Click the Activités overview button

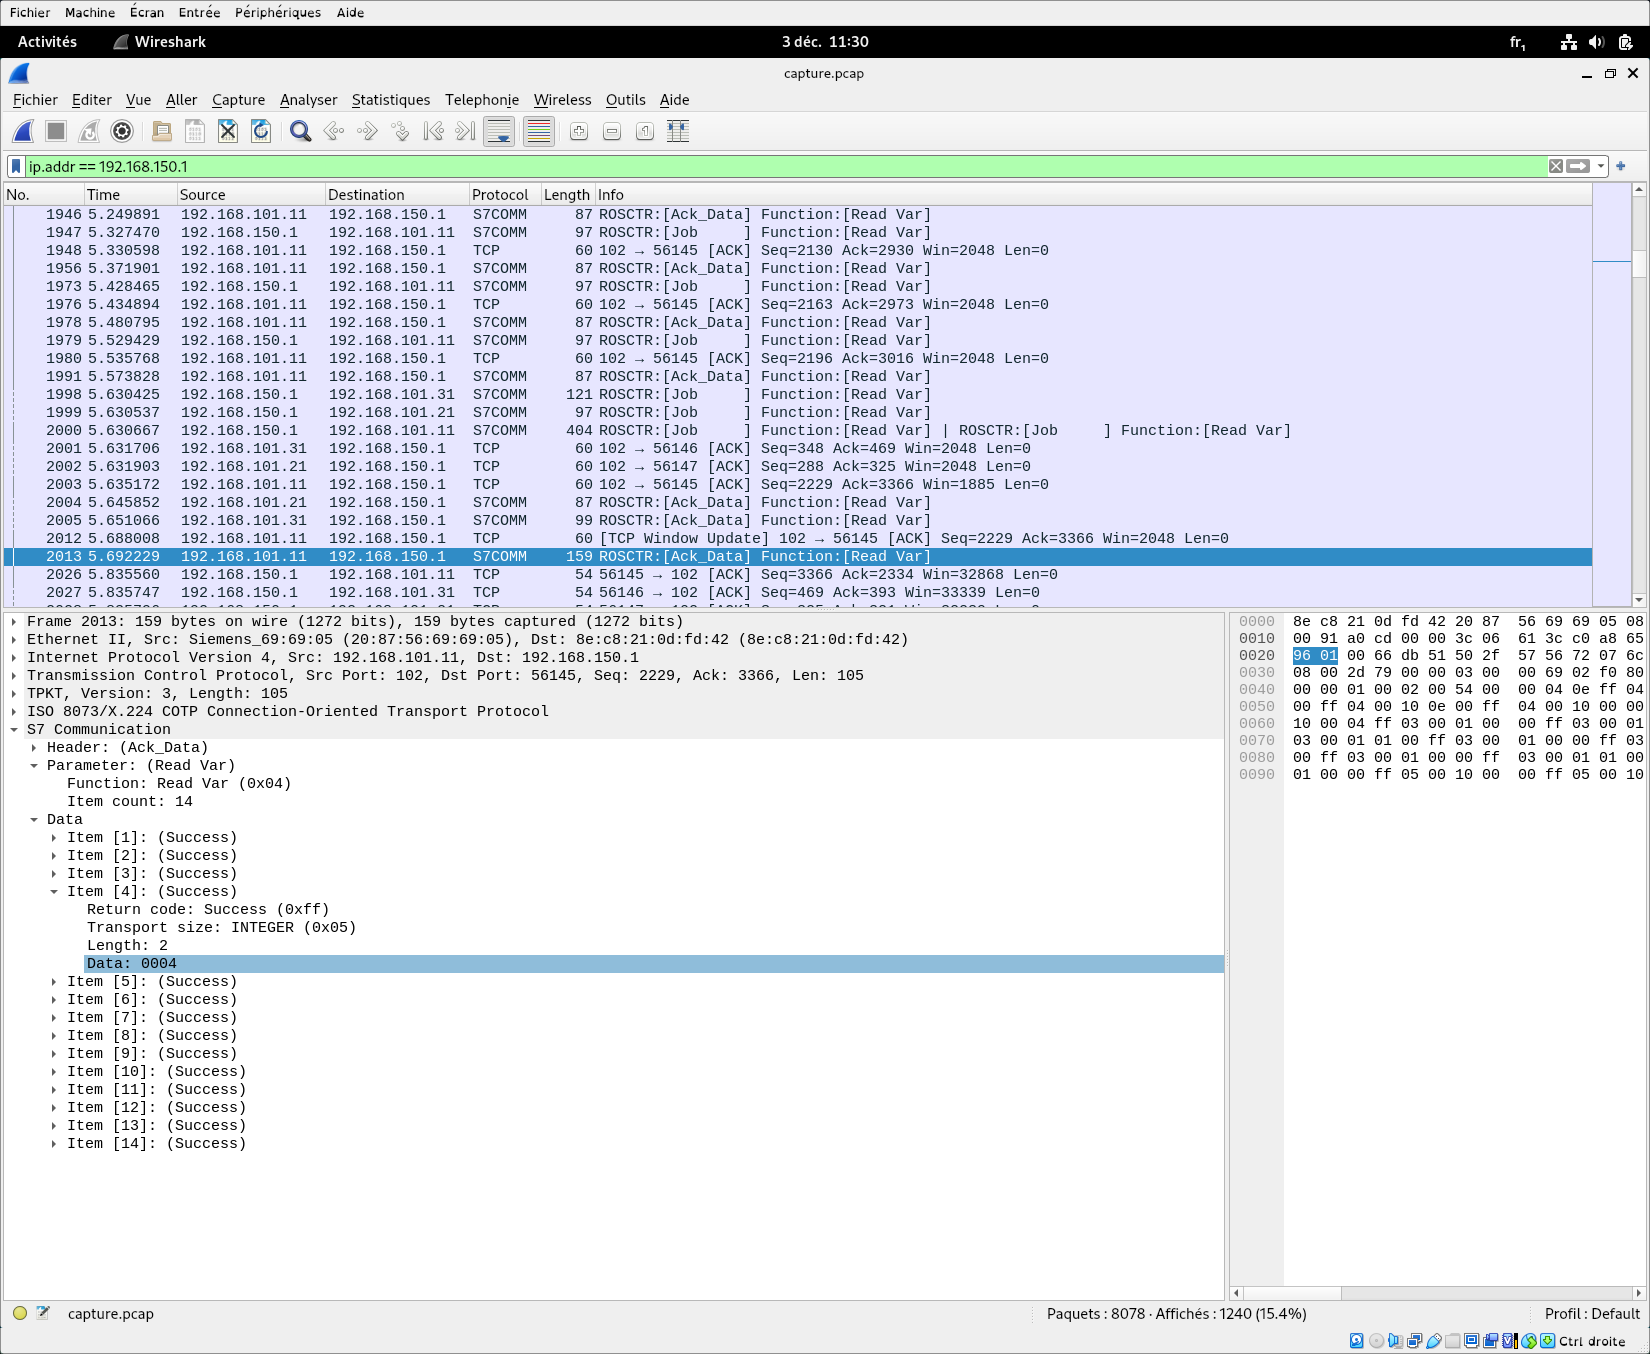[47, 41]
